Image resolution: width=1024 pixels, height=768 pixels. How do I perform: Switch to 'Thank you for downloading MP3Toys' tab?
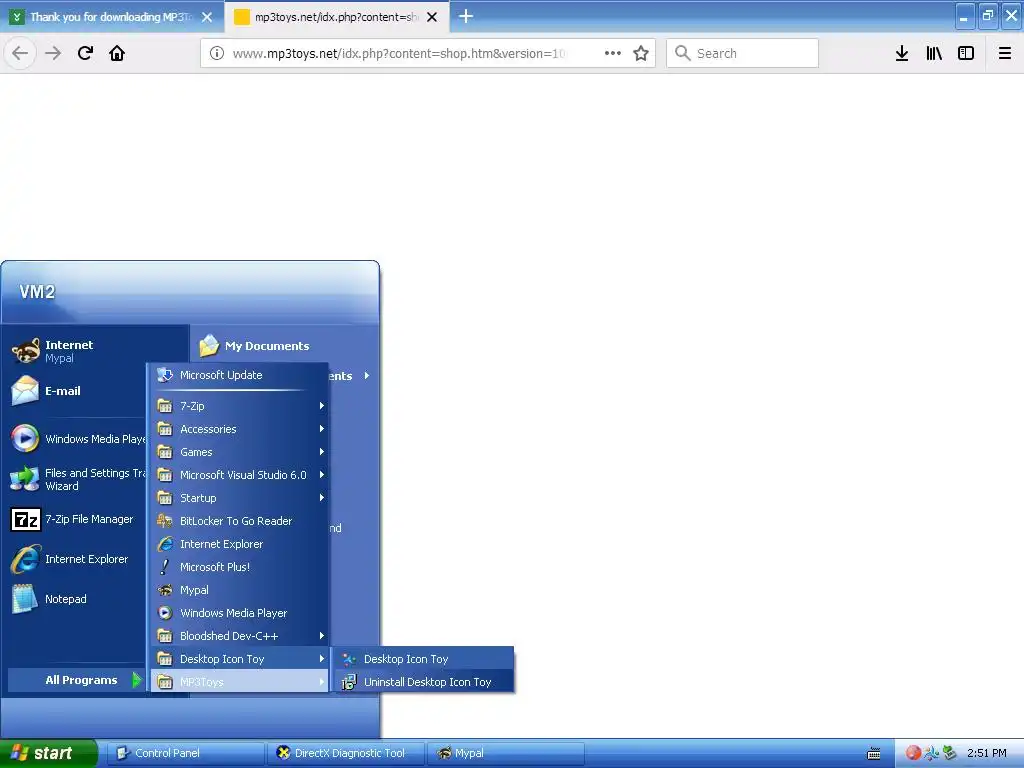click(112, 17)
